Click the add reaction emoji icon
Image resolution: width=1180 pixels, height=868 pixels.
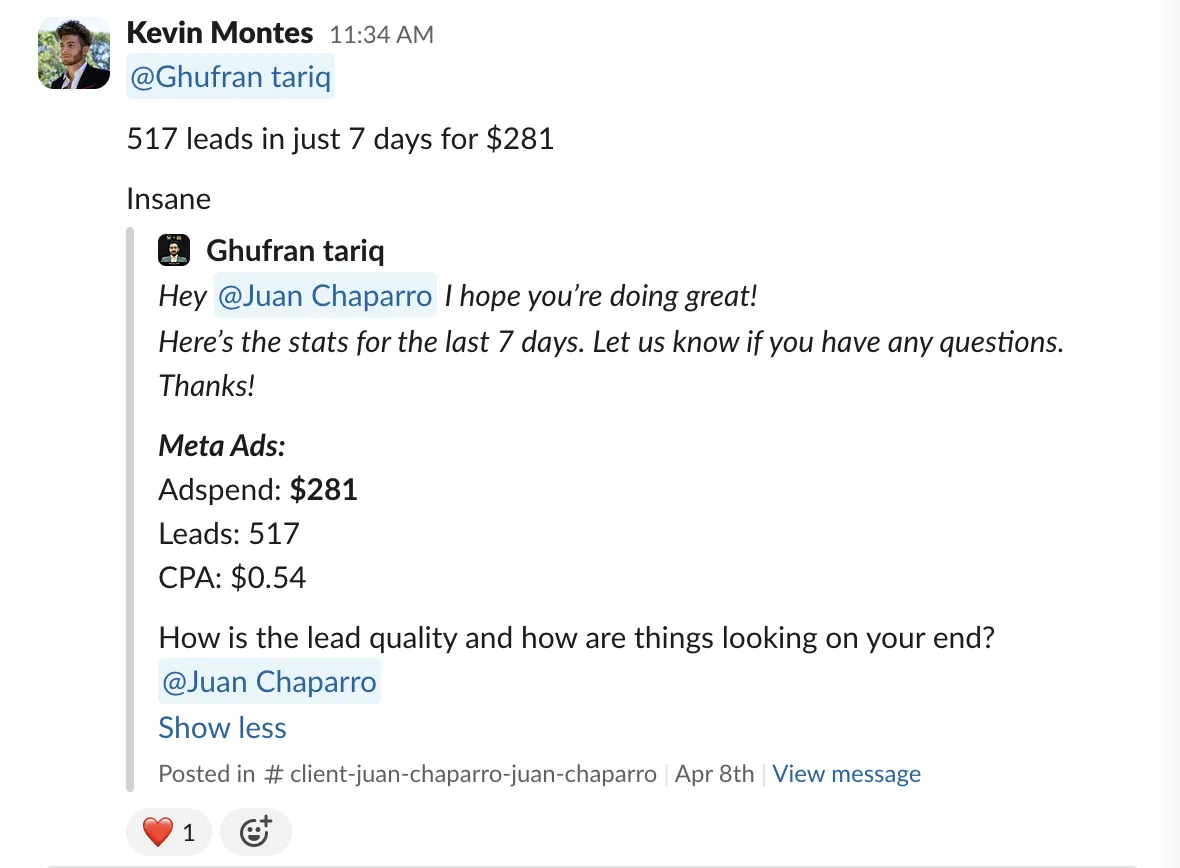(255, 832)
